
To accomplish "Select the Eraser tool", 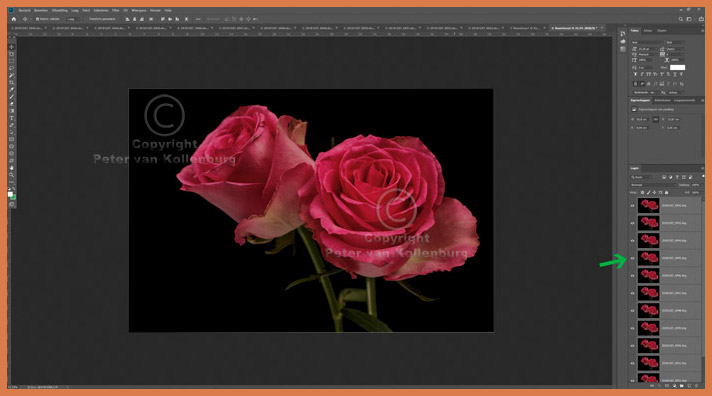I will [11, 104].
